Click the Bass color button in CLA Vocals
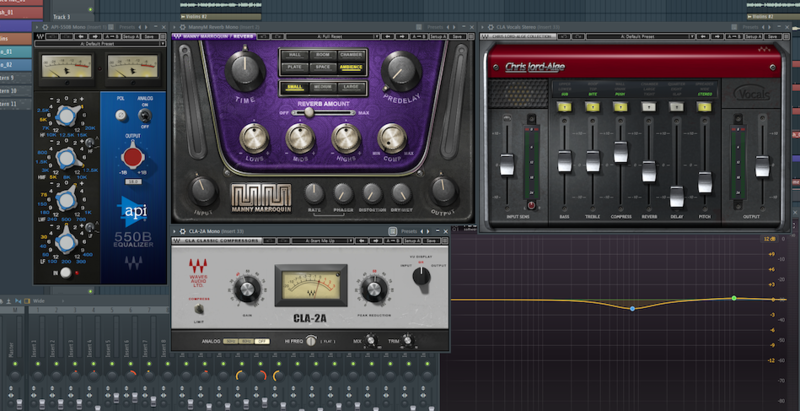The image size is (800, 411). click(564, 106)
